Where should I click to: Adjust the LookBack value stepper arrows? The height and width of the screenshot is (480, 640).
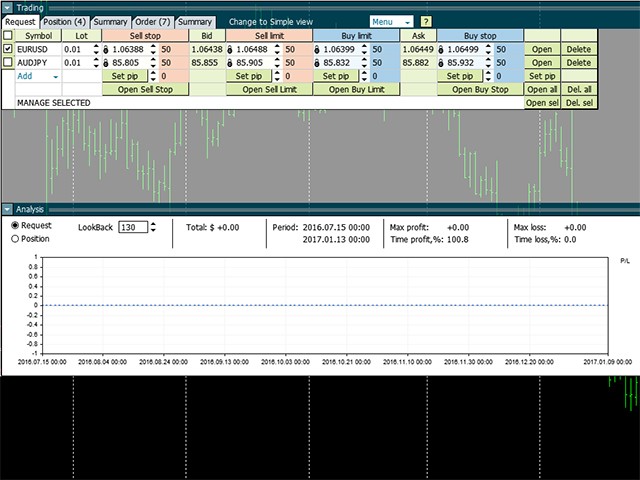152,228
